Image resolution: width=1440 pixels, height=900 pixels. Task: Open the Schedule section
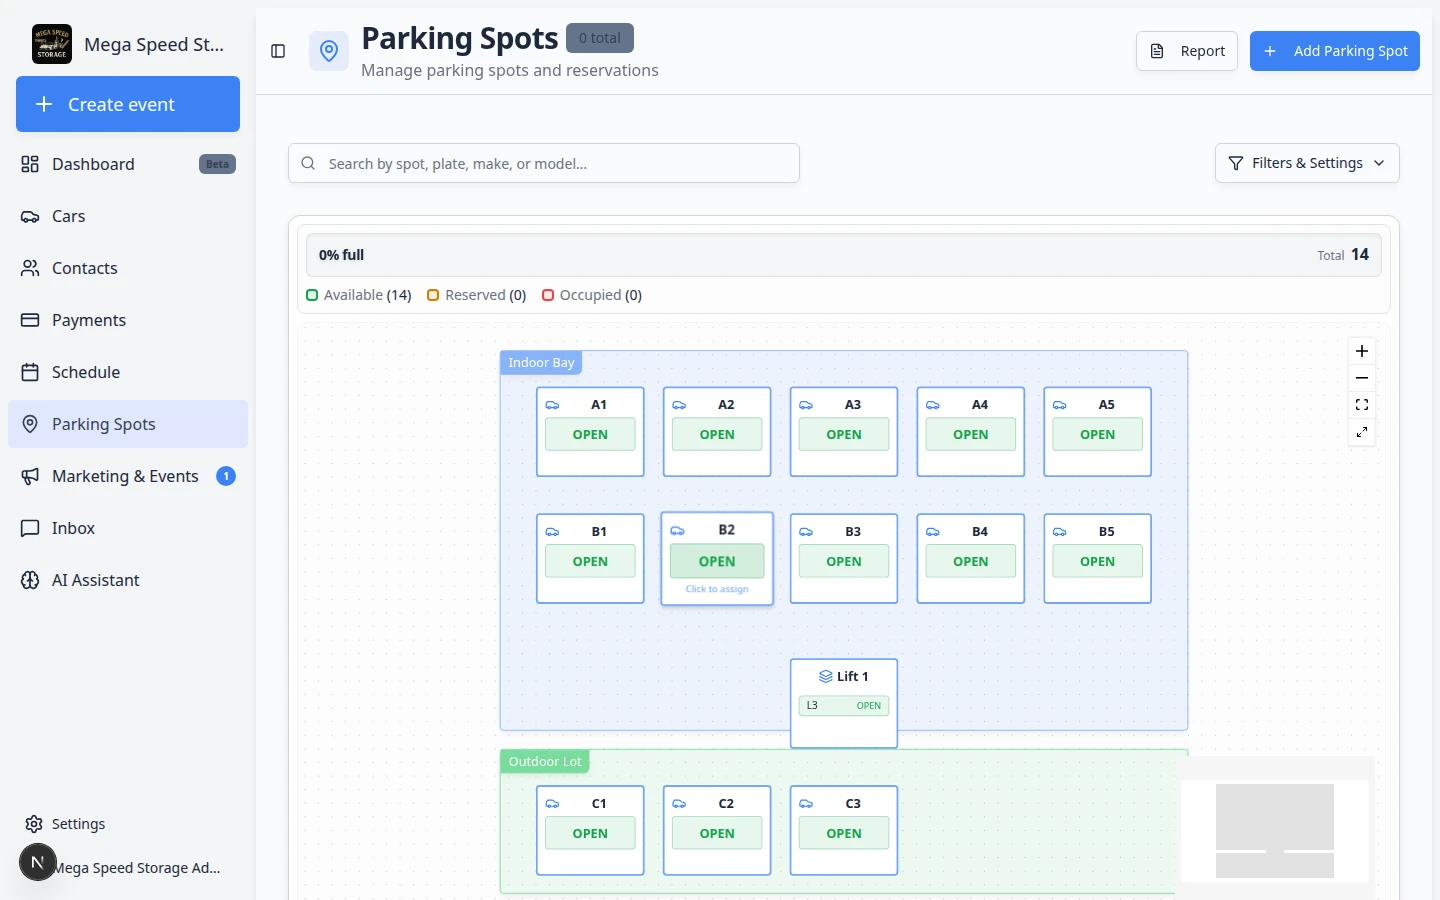[x=128, y=372]
